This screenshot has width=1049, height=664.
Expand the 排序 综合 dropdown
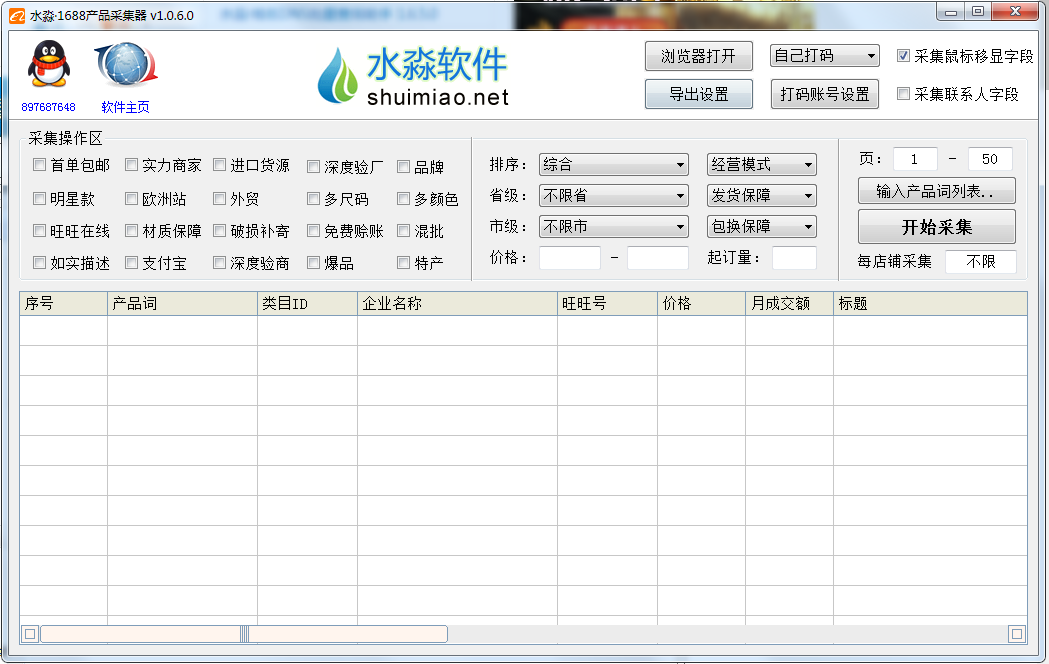613,164
